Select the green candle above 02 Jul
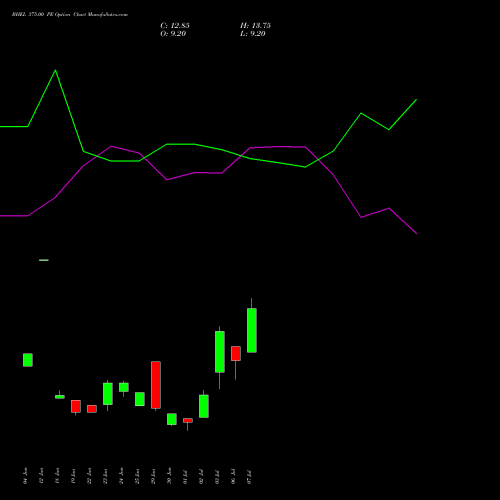 tap(204, 406)
